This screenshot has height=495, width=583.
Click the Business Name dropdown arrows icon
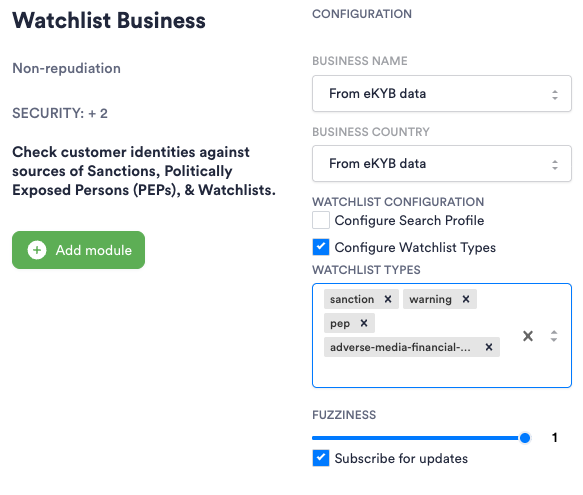pyautogui.click(x=555, y=94)
